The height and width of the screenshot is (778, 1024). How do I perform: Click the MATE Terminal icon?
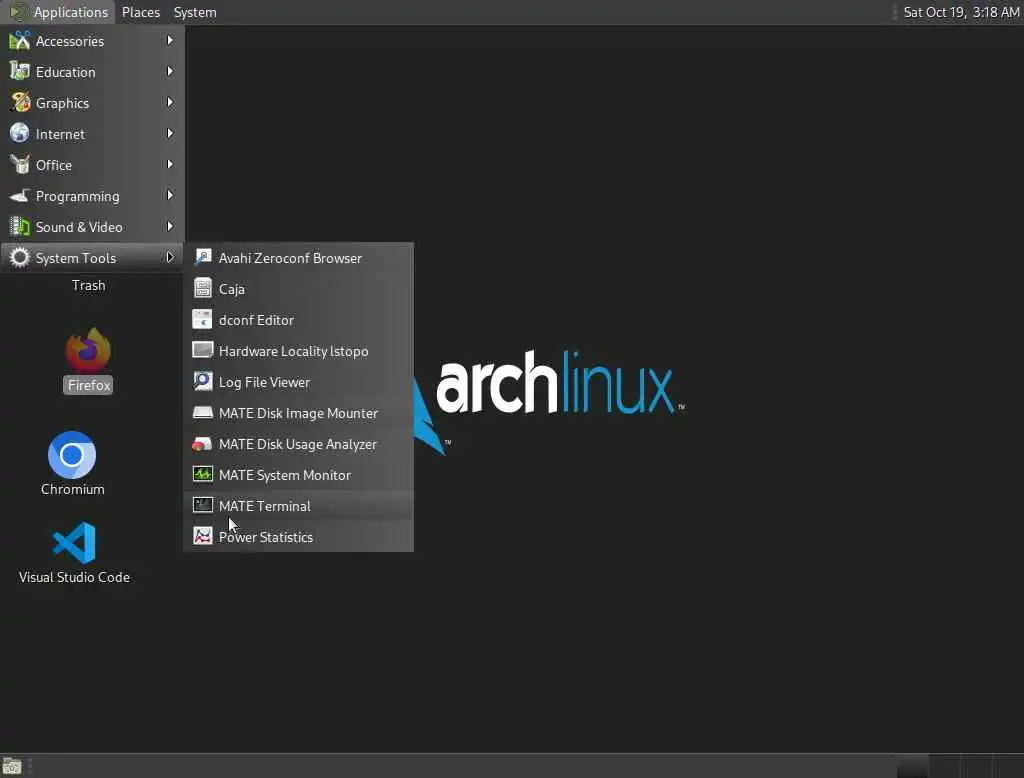pyautogui.click(x=202, y=506)
